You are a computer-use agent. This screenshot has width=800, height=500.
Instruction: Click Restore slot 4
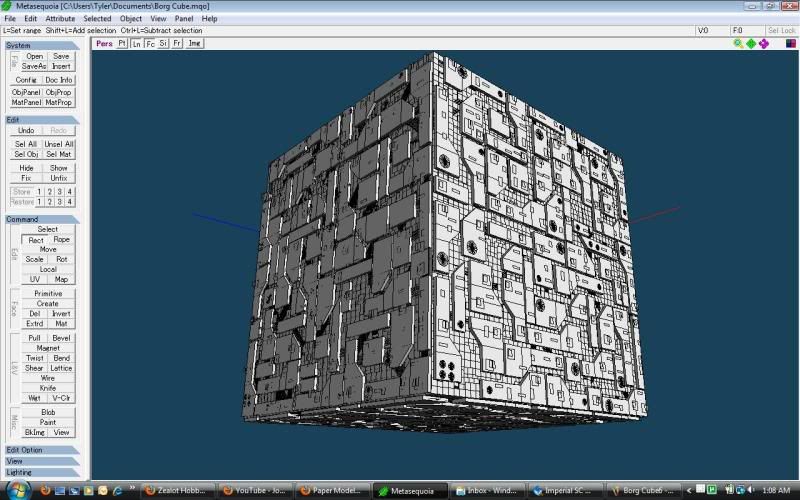[x=70, y=202]
